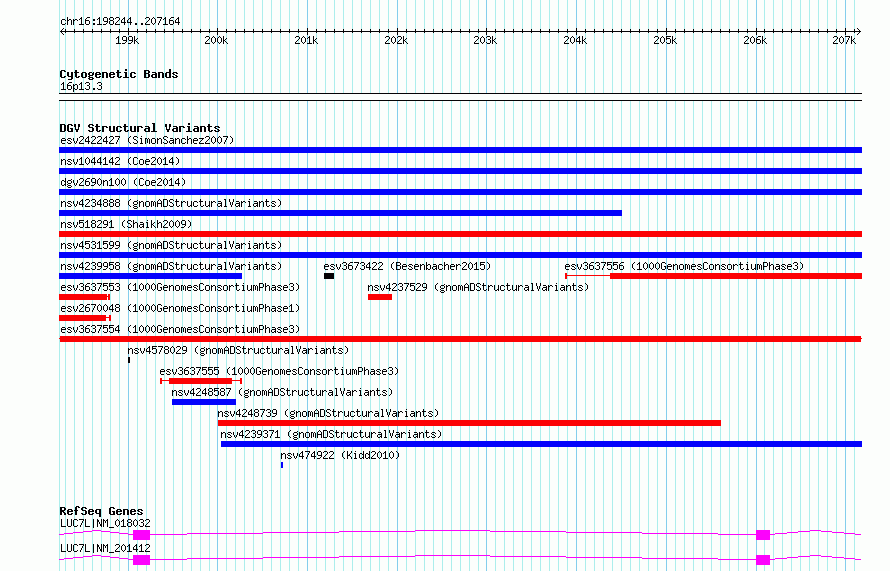Select the nsv4248587 blue variant bar
This screenshot has height=571, width=890.
(204, 402)
